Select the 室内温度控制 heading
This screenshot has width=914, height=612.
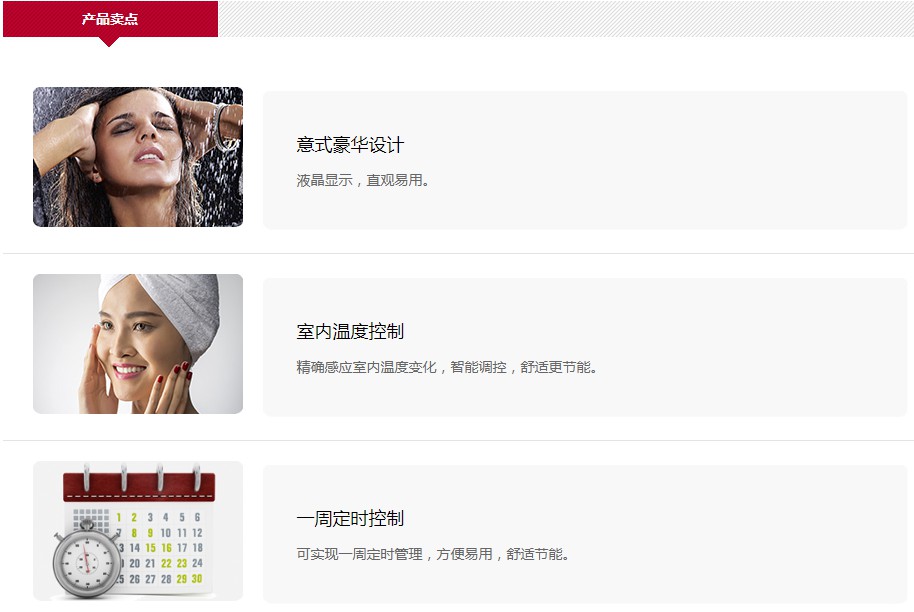point(350,332)
